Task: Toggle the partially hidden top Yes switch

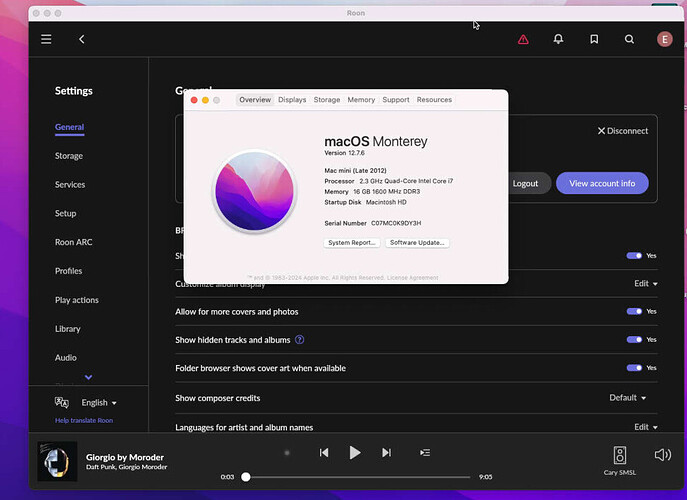Action: click(634, 255)
